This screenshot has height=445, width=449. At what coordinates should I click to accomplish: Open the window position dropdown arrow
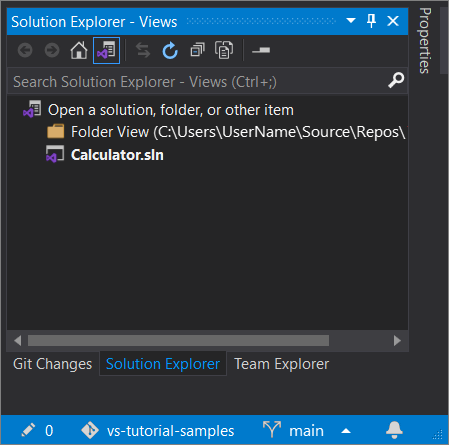click(351, 21)
